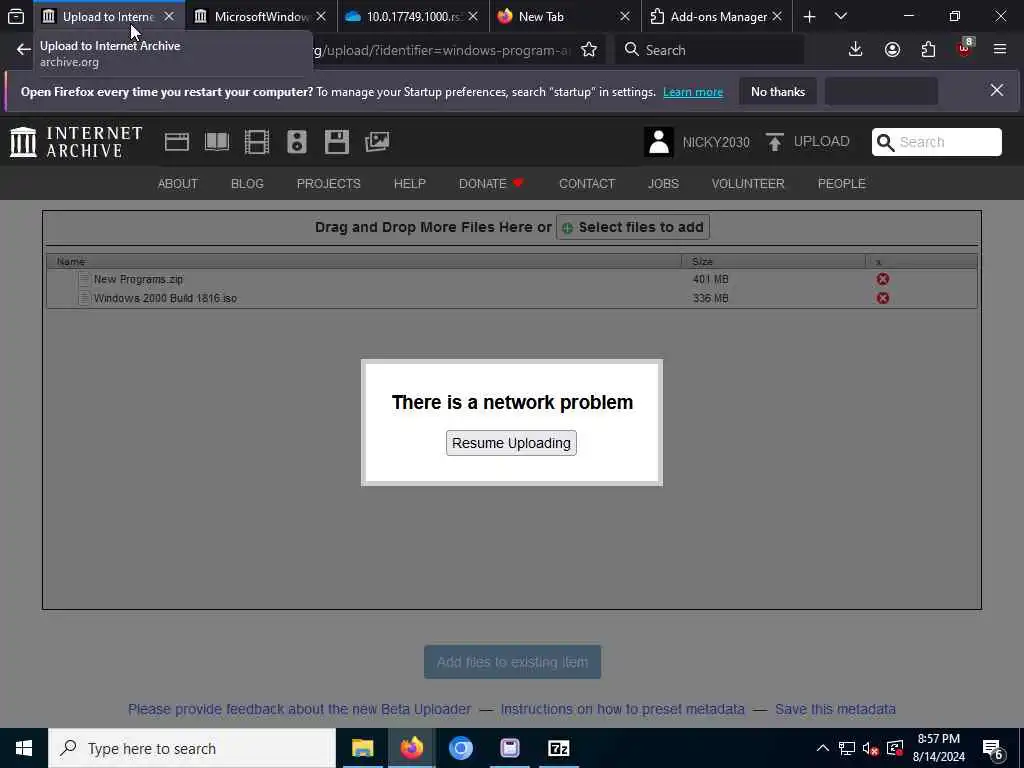
Task: Open the Web (Wayback) media icon
Action: pyautogui.click(x=176, y=142)
